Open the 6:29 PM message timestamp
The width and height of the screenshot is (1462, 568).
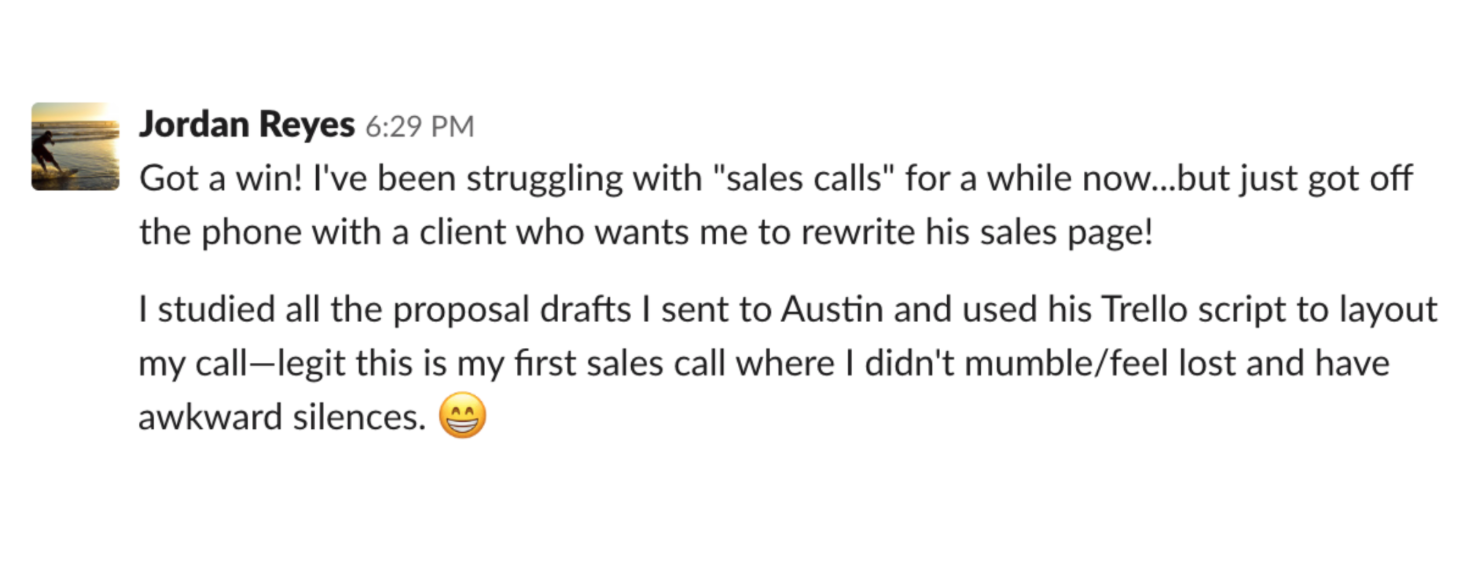pyautogui.click(x=419, y=127)
